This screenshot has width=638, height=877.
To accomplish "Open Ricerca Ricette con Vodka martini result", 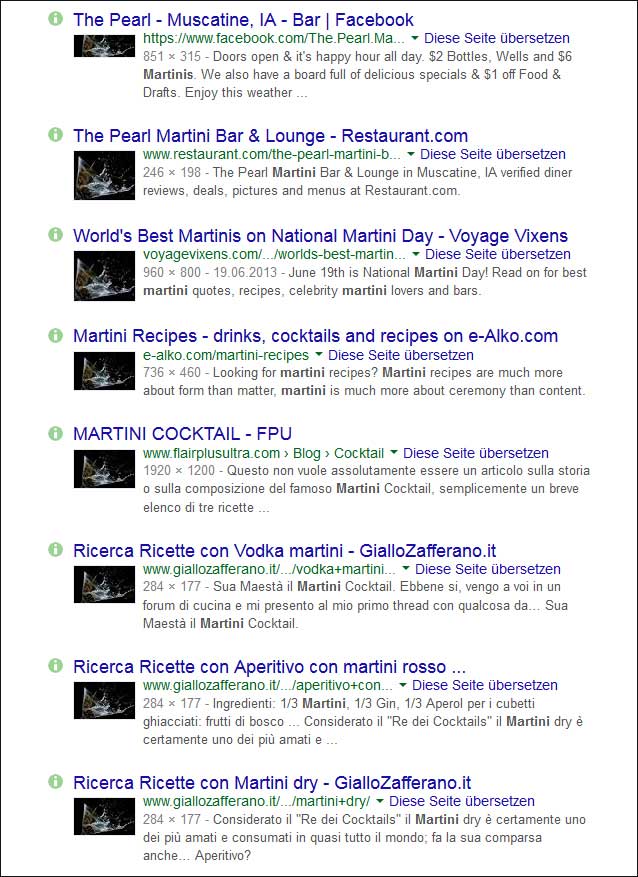I will (285, 550).
